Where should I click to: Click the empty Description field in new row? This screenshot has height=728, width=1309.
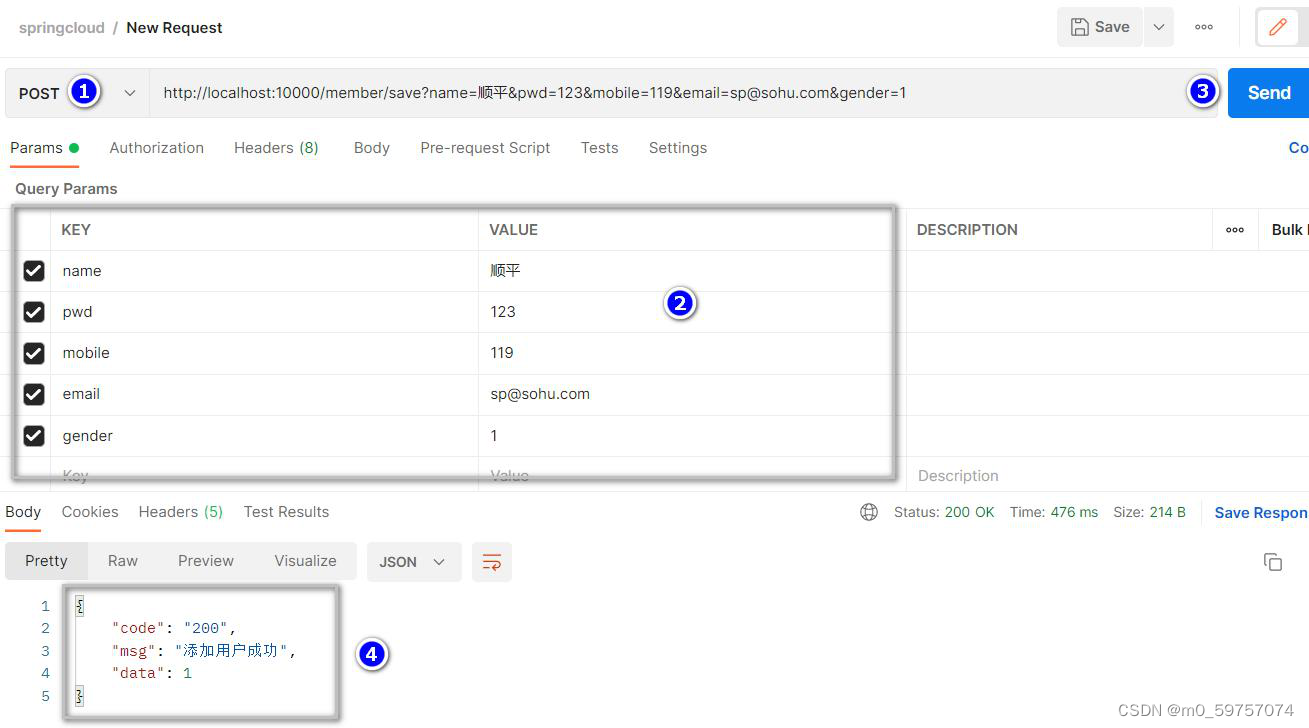coord(1107,475)
